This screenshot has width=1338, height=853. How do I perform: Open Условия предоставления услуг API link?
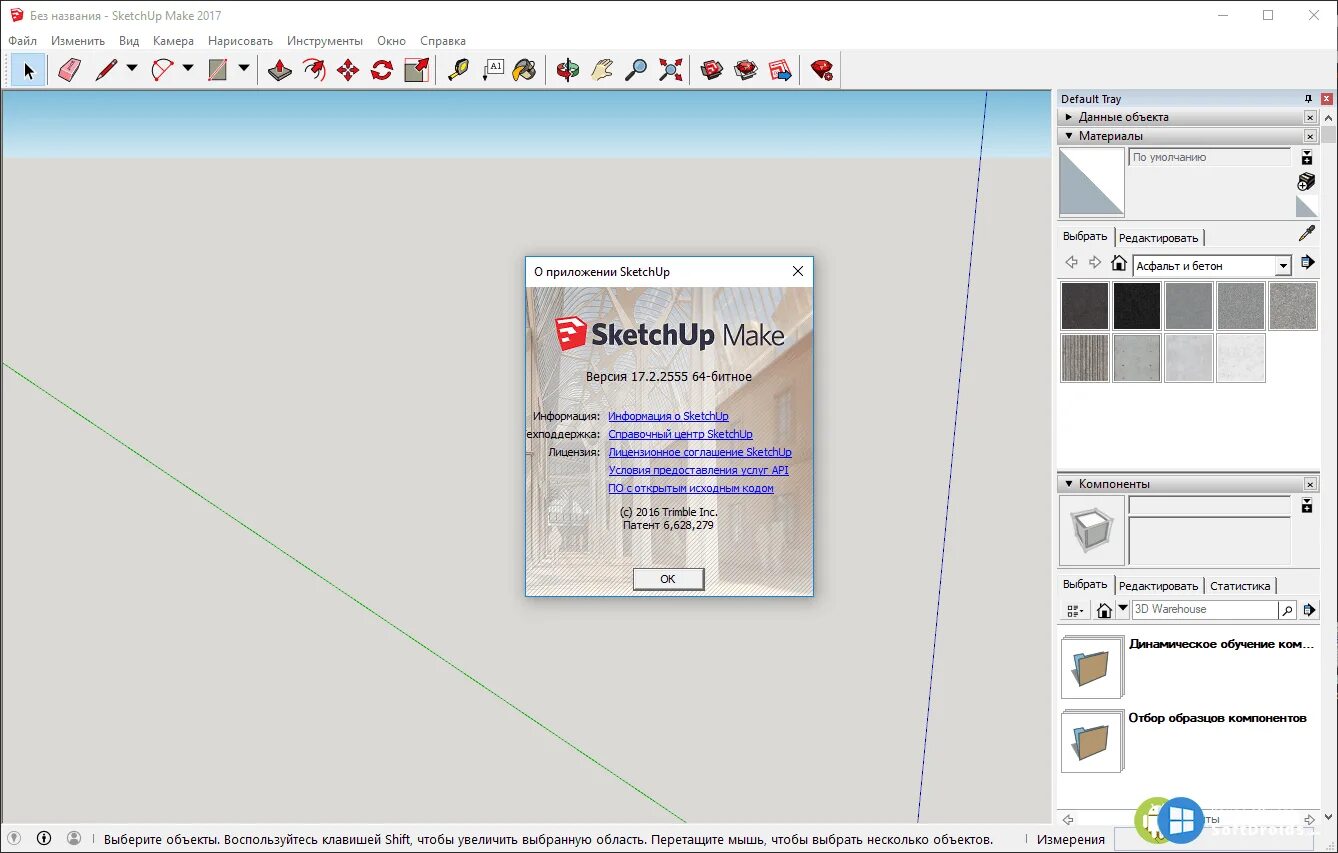[698, 470]
